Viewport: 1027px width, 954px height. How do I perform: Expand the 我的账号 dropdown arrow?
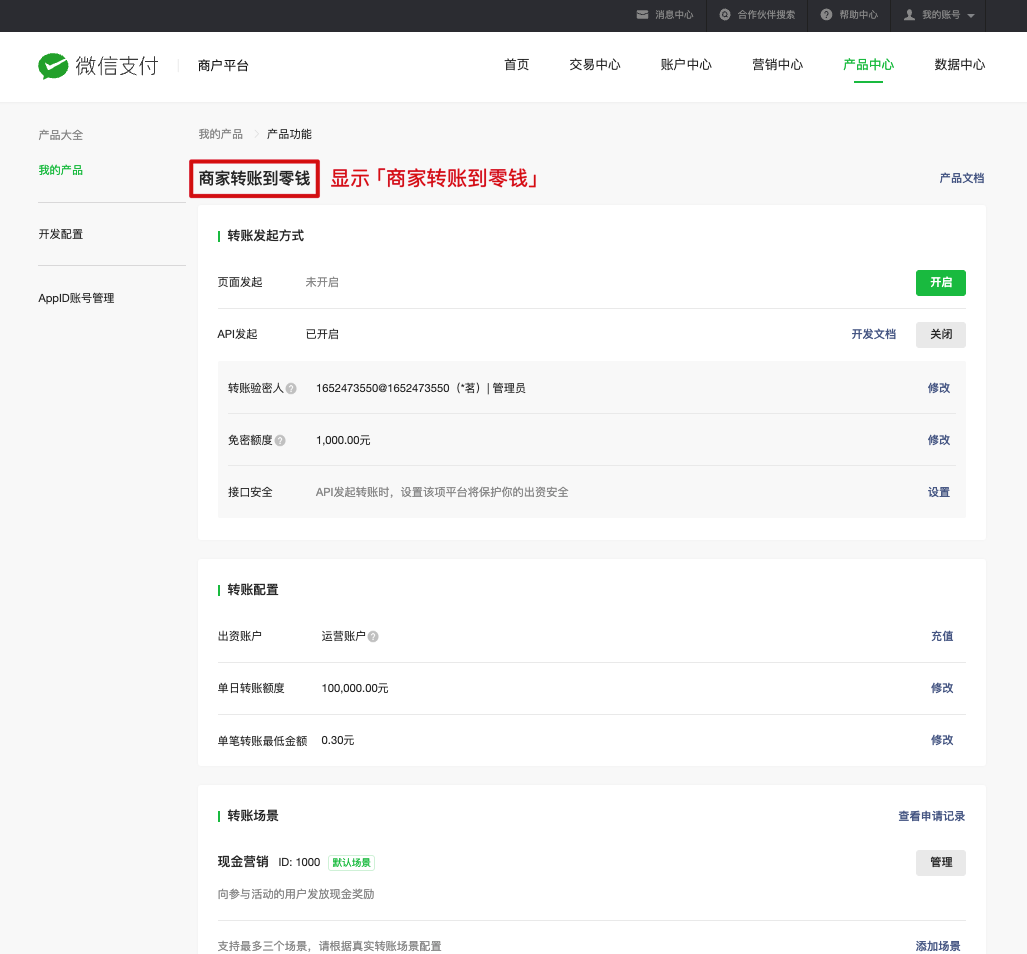[971, 15]
